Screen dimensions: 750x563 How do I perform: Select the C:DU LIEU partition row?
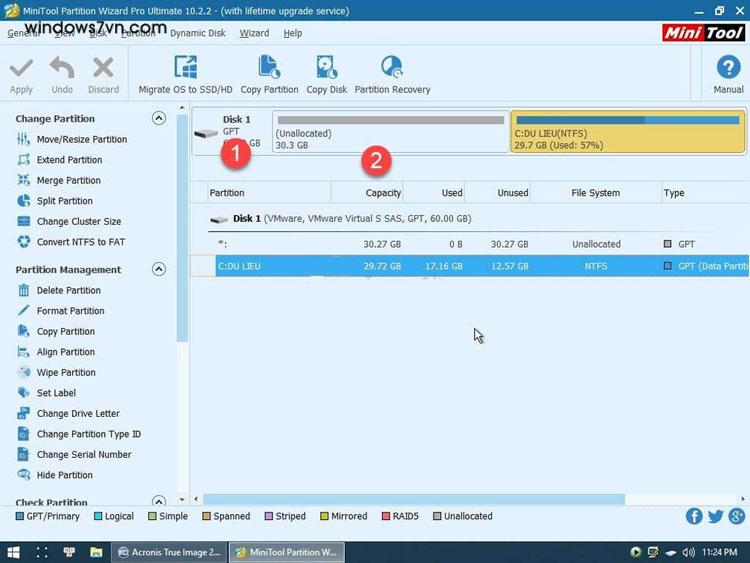click(470, 266)
